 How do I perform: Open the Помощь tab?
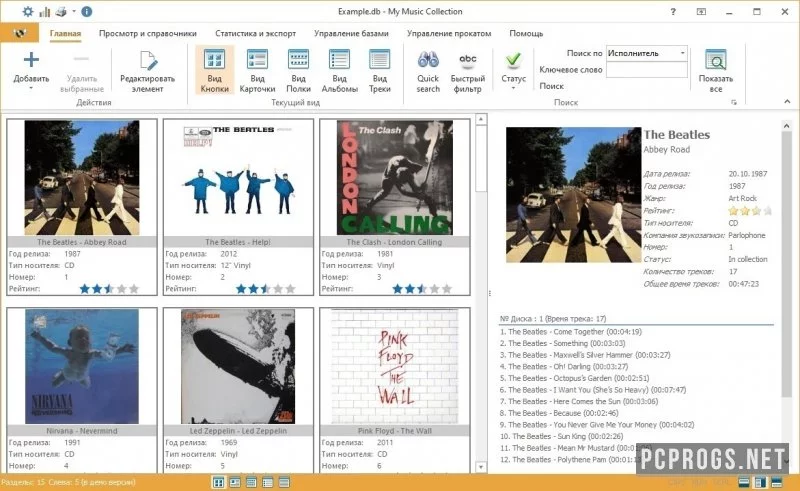526,33
